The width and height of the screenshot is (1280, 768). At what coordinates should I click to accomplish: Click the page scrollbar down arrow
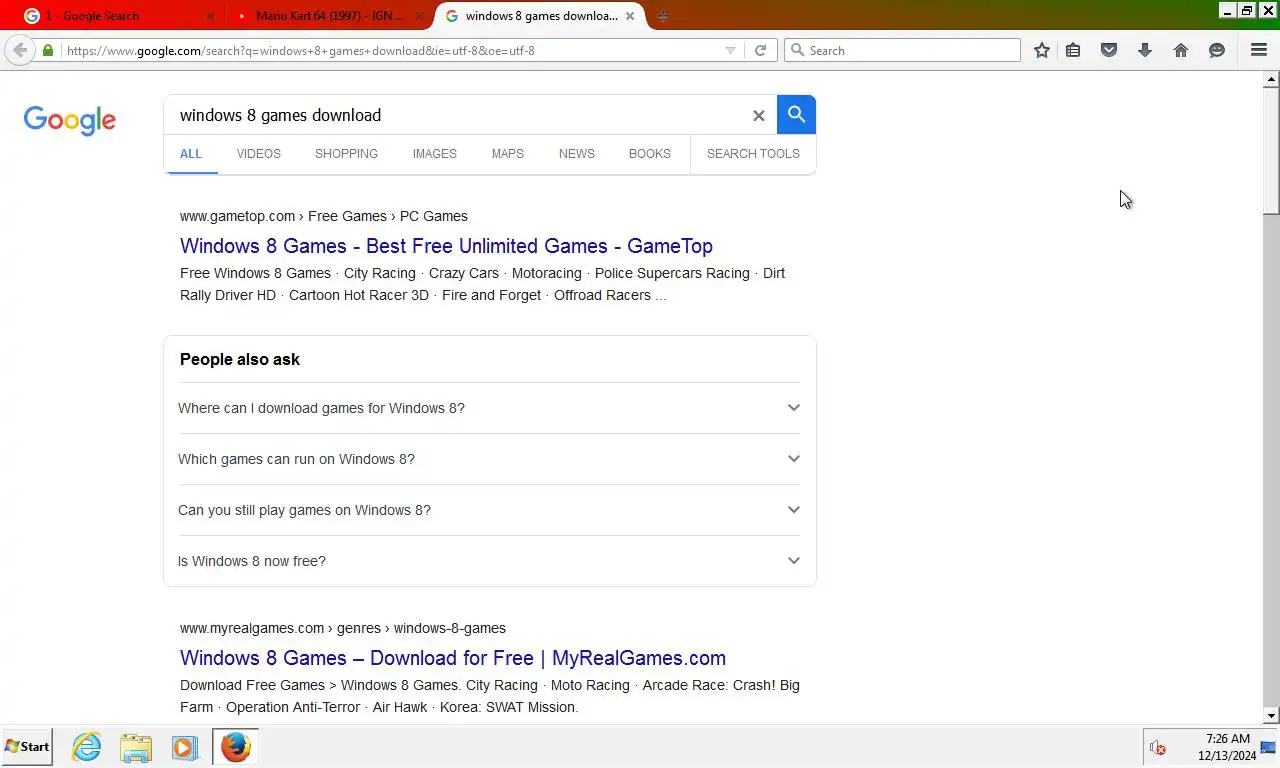(x=1272, y=716)
